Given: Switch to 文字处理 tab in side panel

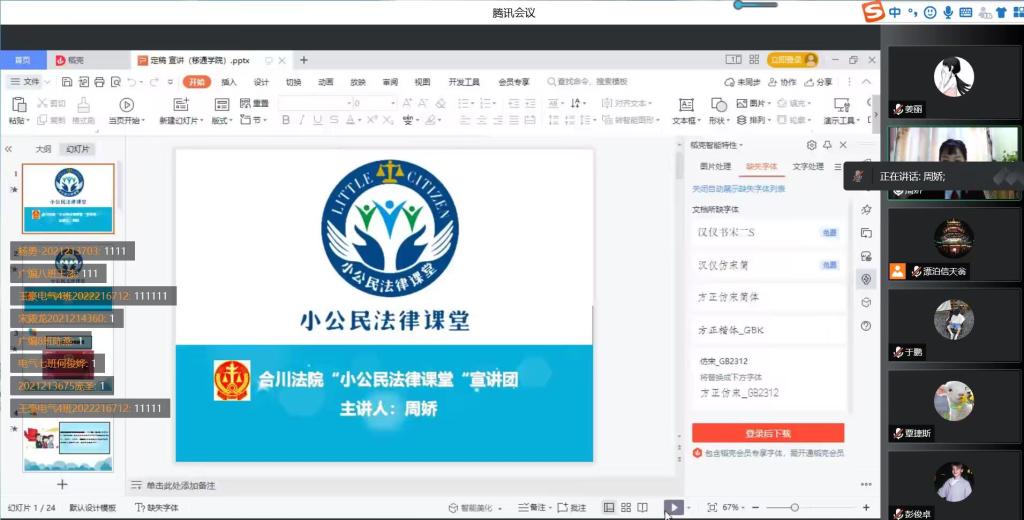Looking at the screenshot, I should tap(807, 167).
